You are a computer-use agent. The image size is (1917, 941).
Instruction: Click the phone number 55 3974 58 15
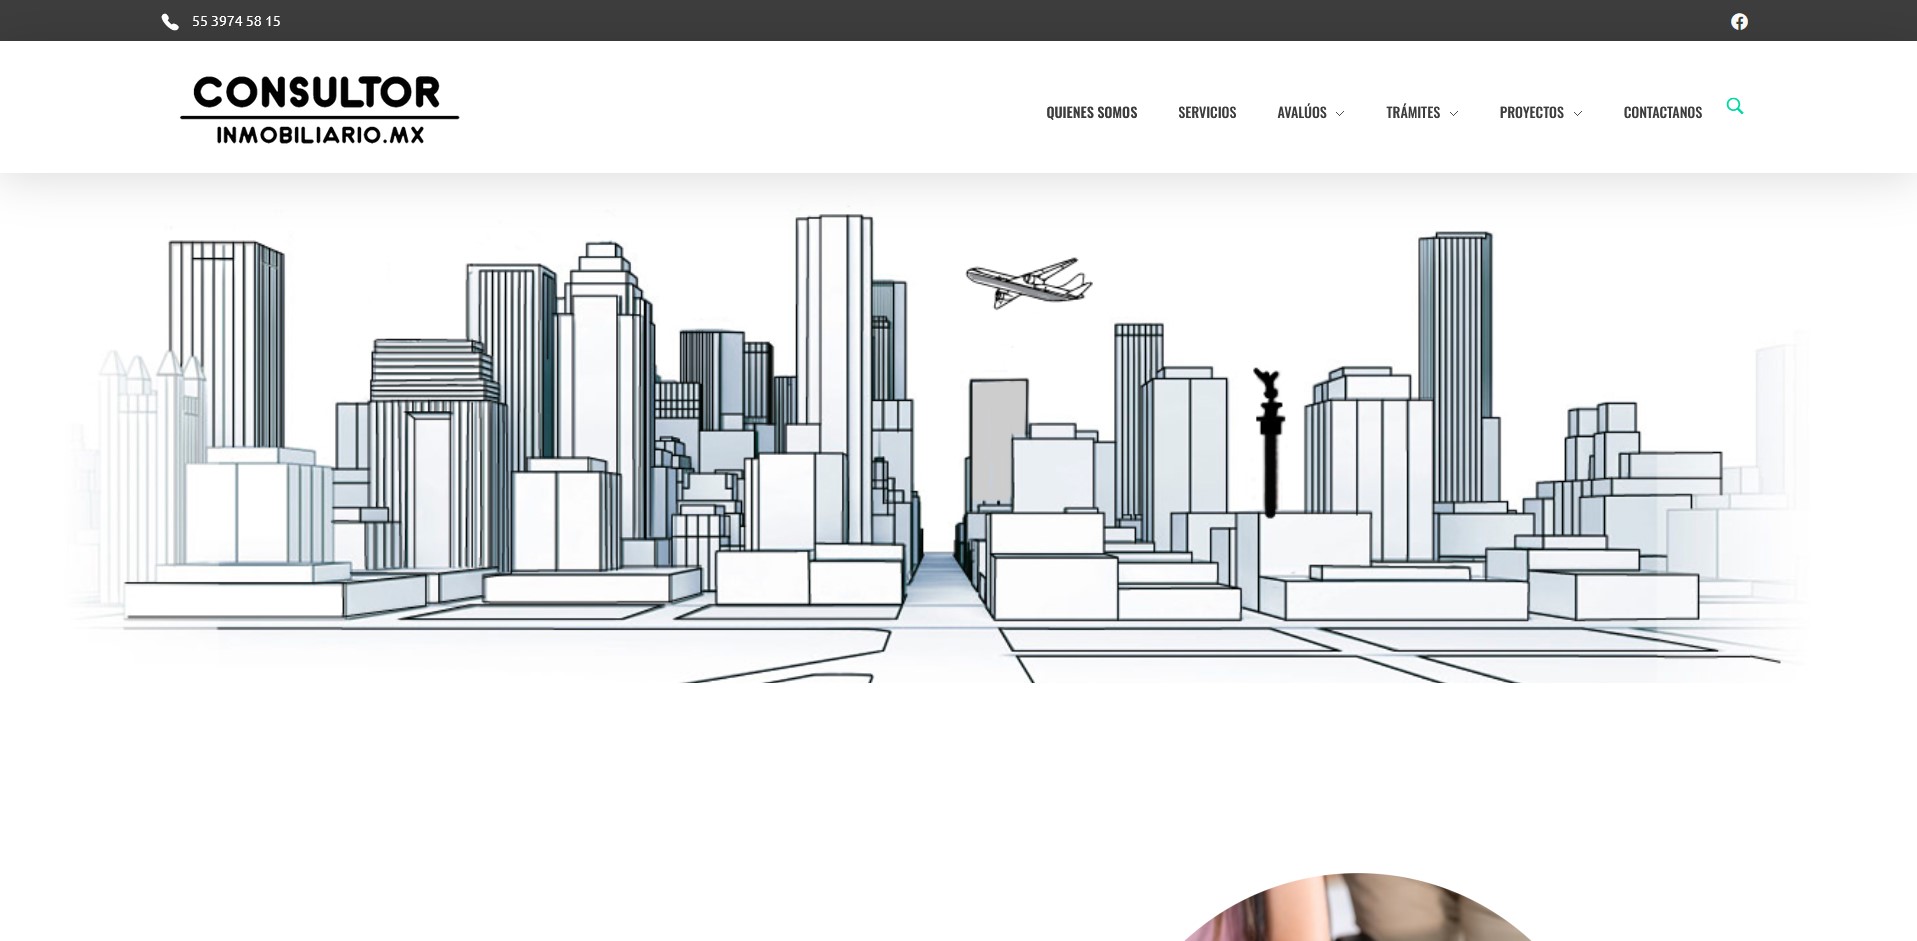[236, 21]
